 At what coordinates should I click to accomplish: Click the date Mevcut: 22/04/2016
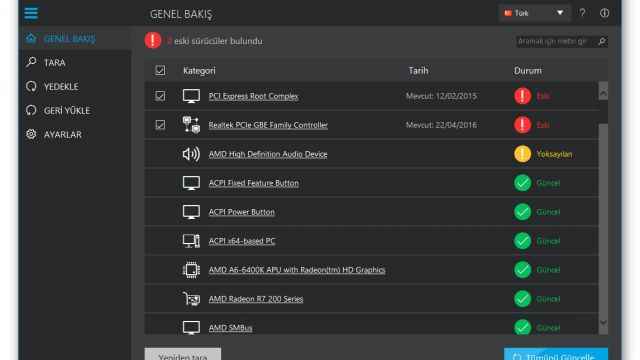[441, 125]
